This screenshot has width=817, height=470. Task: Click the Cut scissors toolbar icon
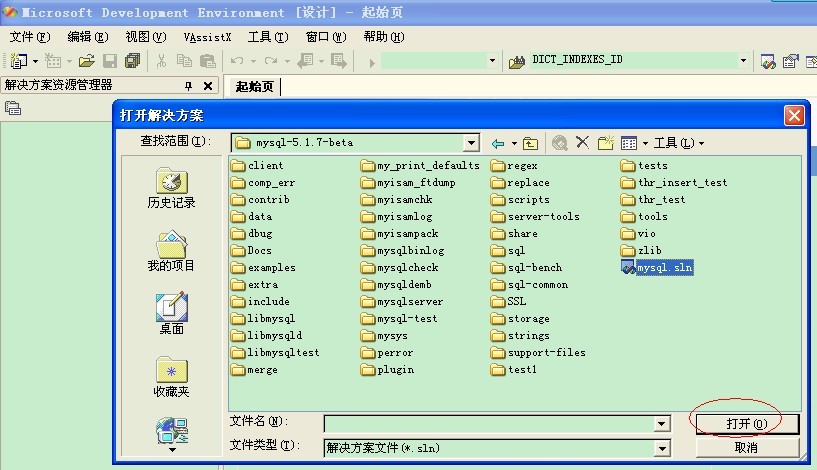pyautogui.click(x=162, y=61)
